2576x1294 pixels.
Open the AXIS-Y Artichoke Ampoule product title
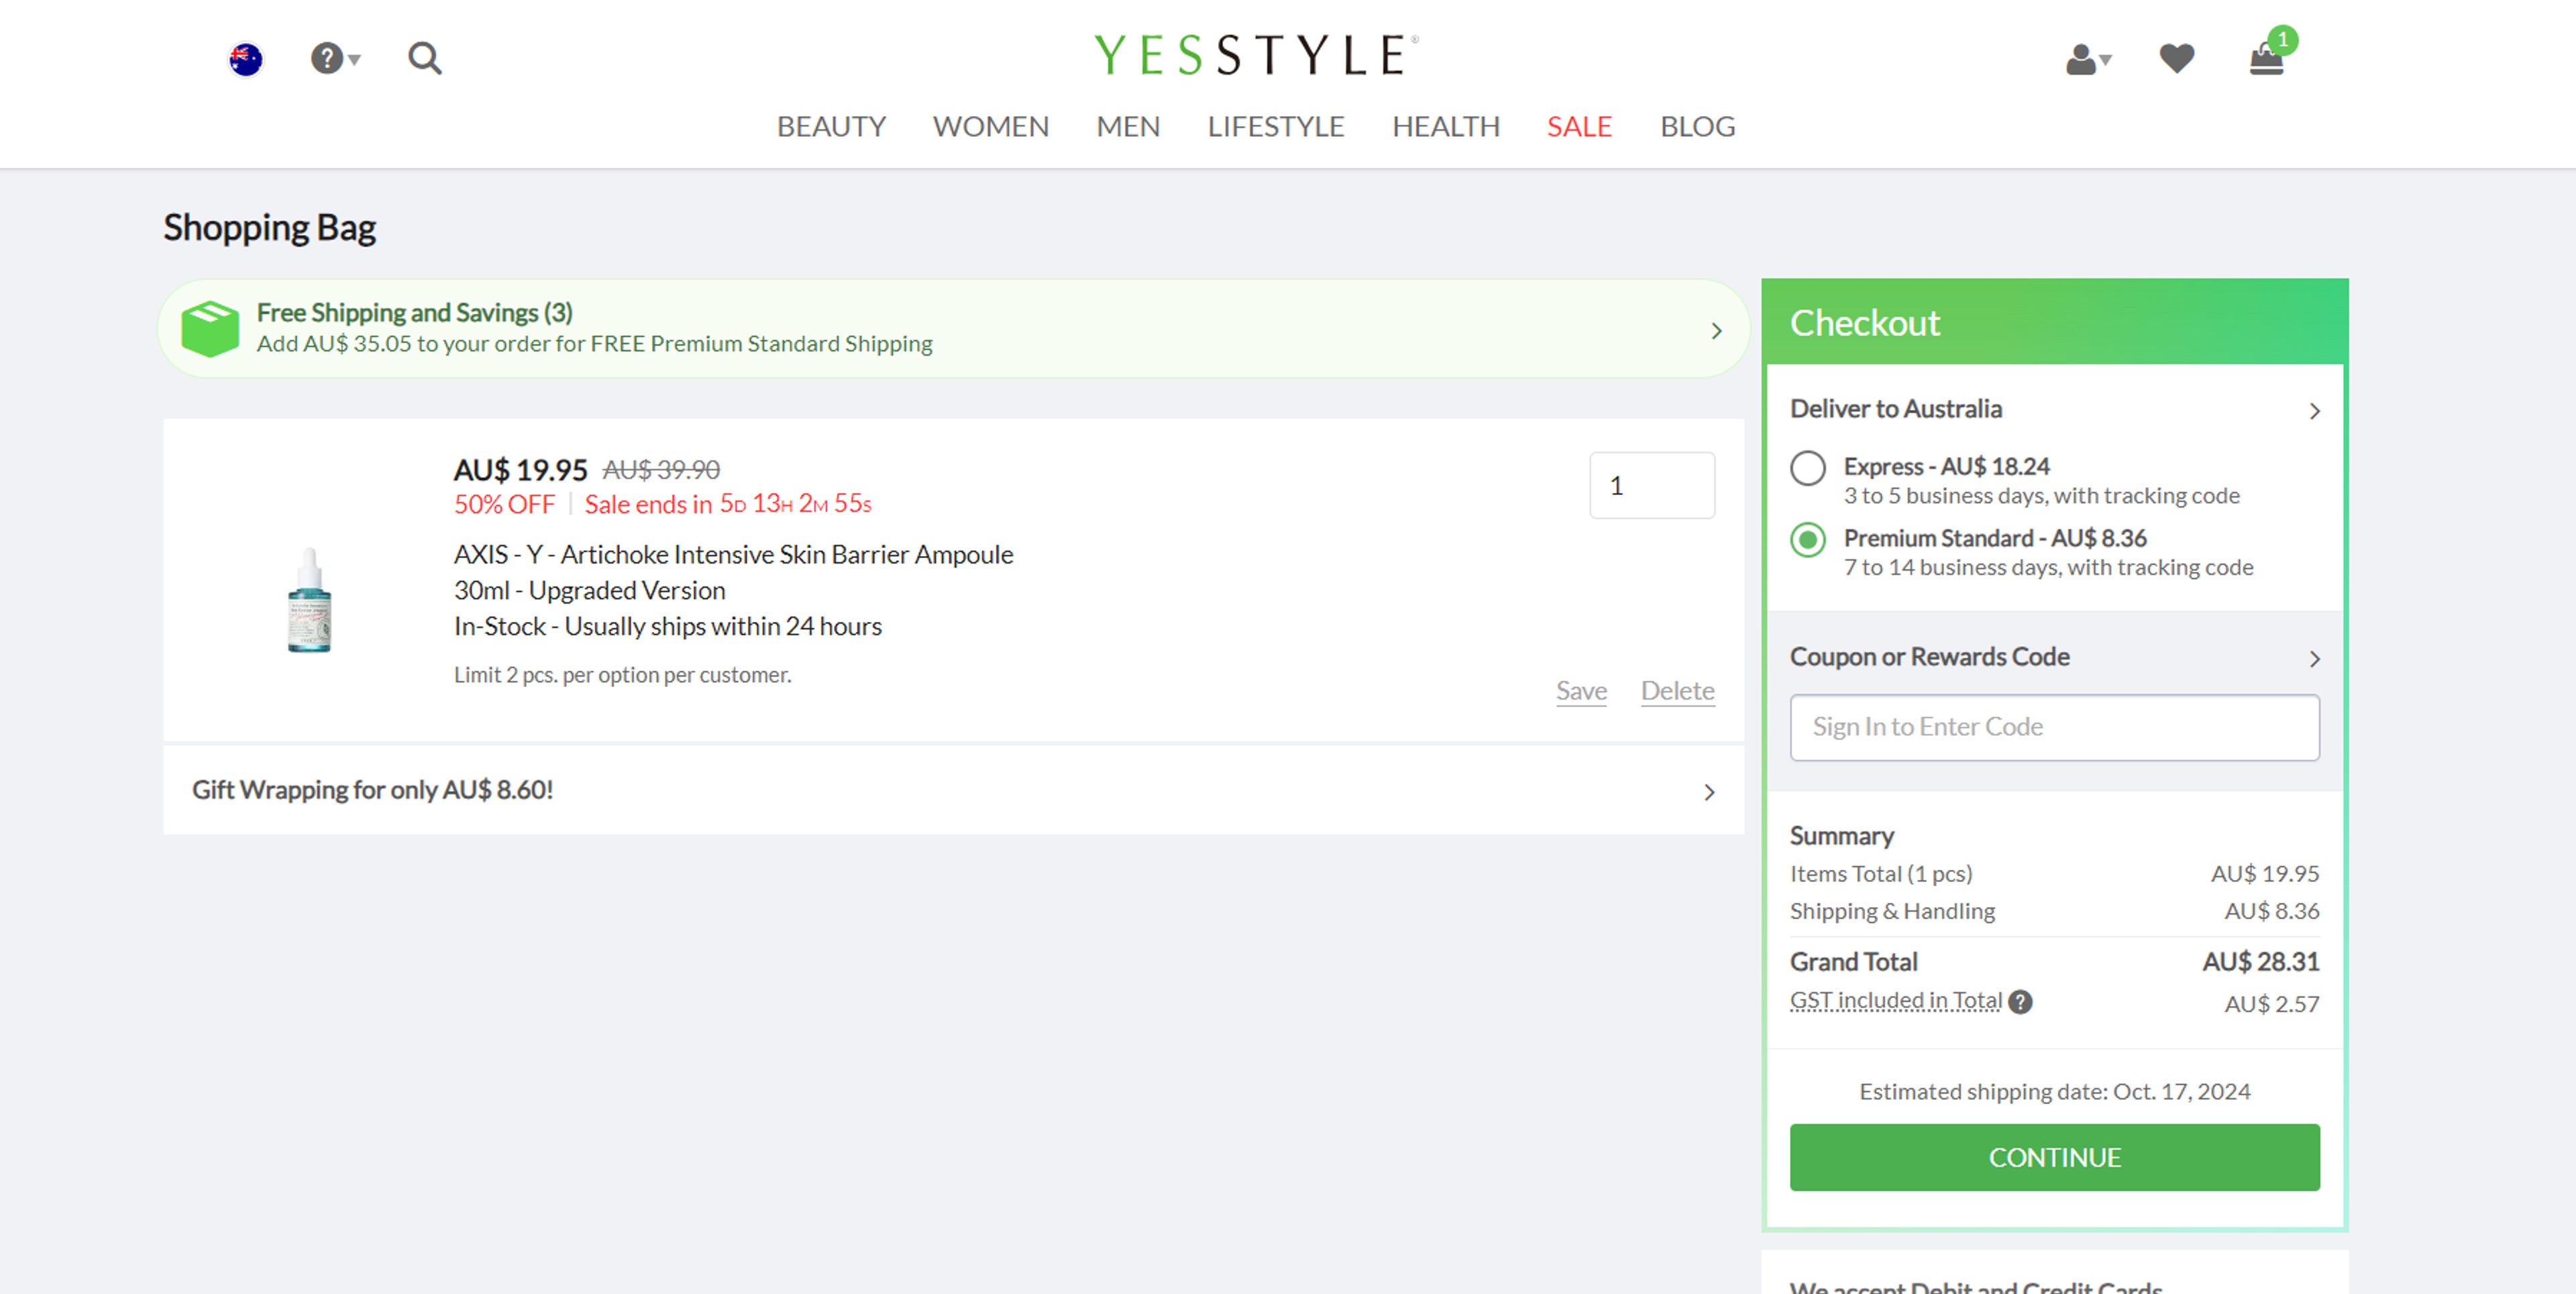point(733,554)
